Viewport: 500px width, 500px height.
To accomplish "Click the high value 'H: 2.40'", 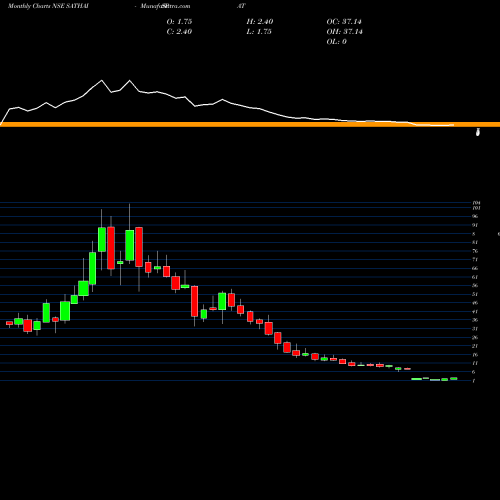I will [x=260, y=22].
